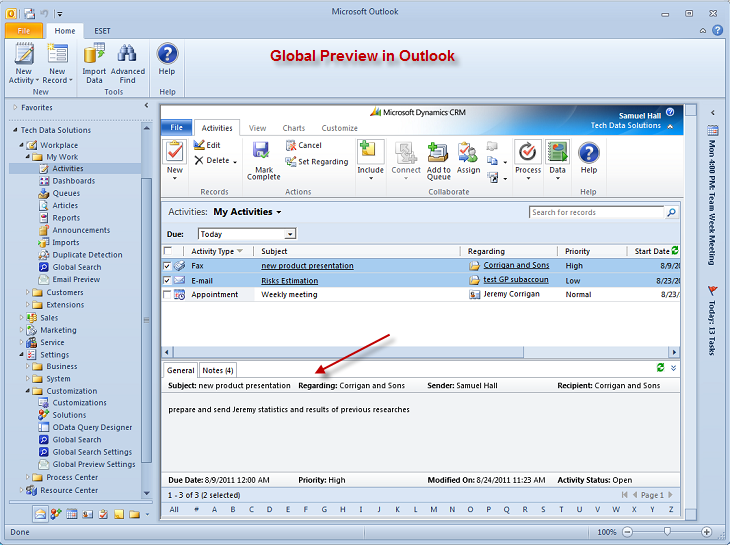
Task: Click the Include ribbon icon
Action: [370, 151]
